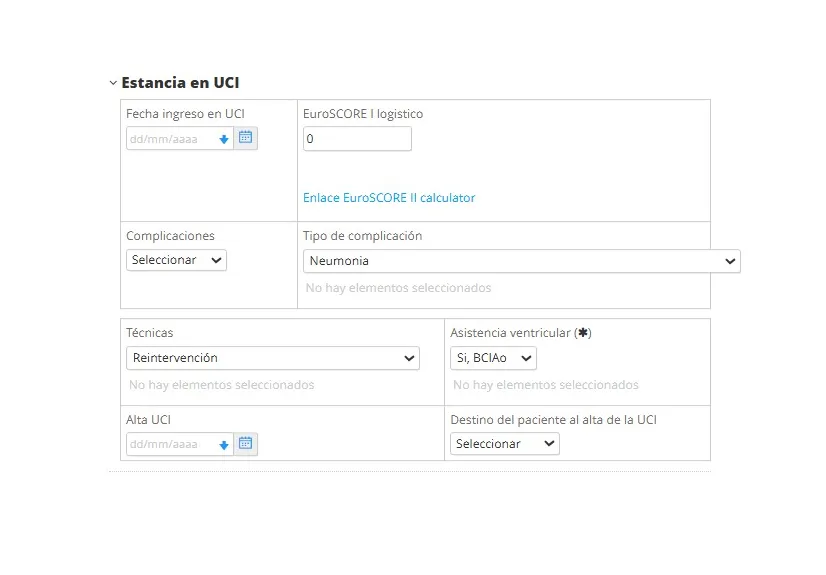The width and height of the screenshot is (826, 575).
Task: Open the Complicaciones dropdown
Action: (x=176, y=260)
